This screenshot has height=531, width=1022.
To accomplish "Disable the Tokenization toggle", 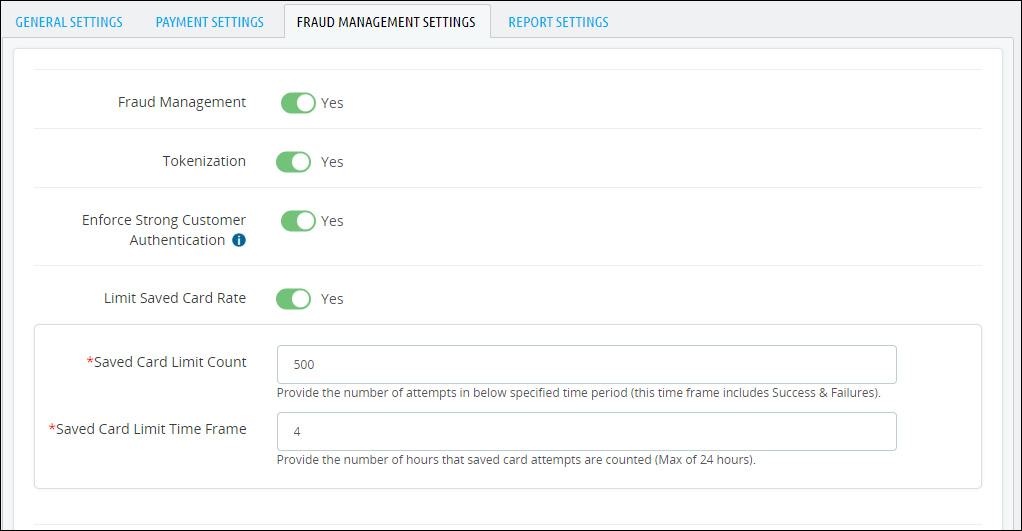I will 294,162.
